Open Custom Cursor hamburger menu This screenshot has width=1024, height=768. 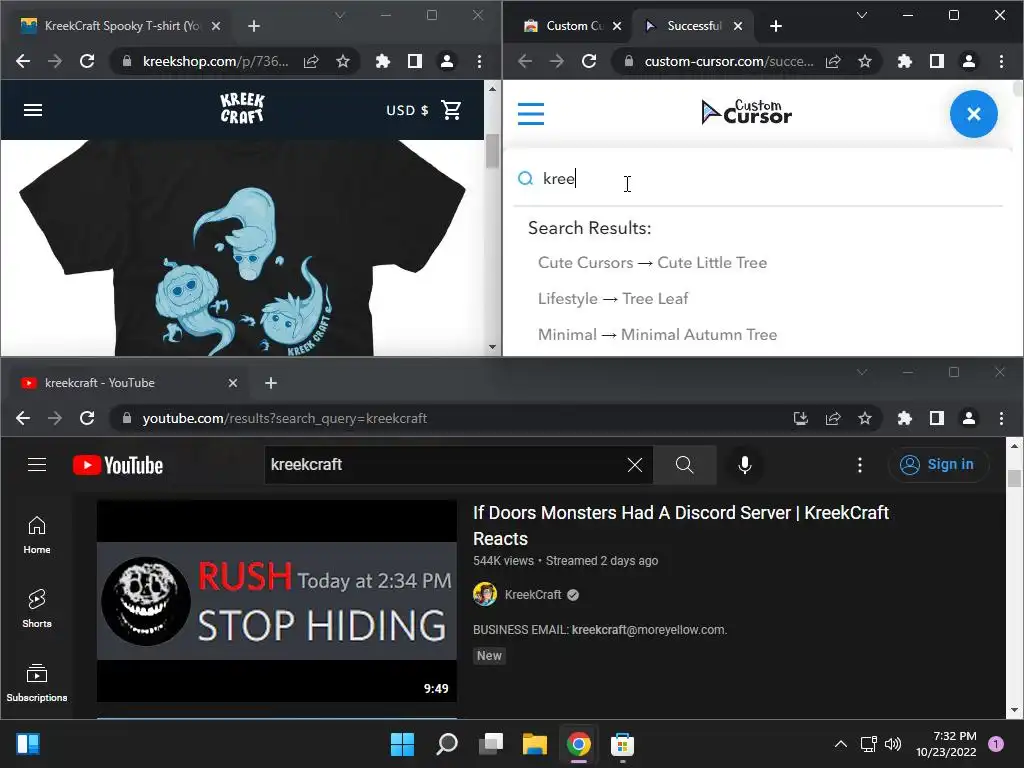pos(530,114)
